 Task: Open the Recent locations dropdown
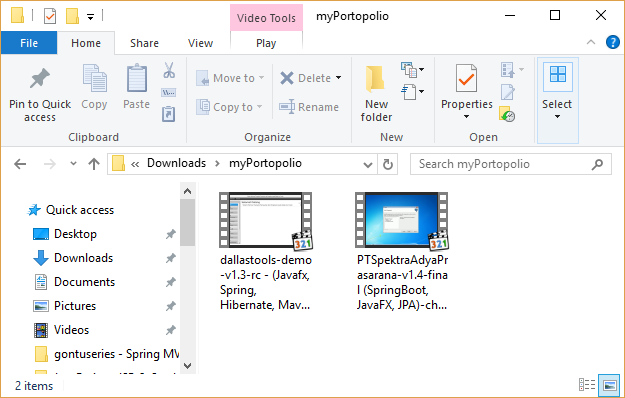[73, 163]
